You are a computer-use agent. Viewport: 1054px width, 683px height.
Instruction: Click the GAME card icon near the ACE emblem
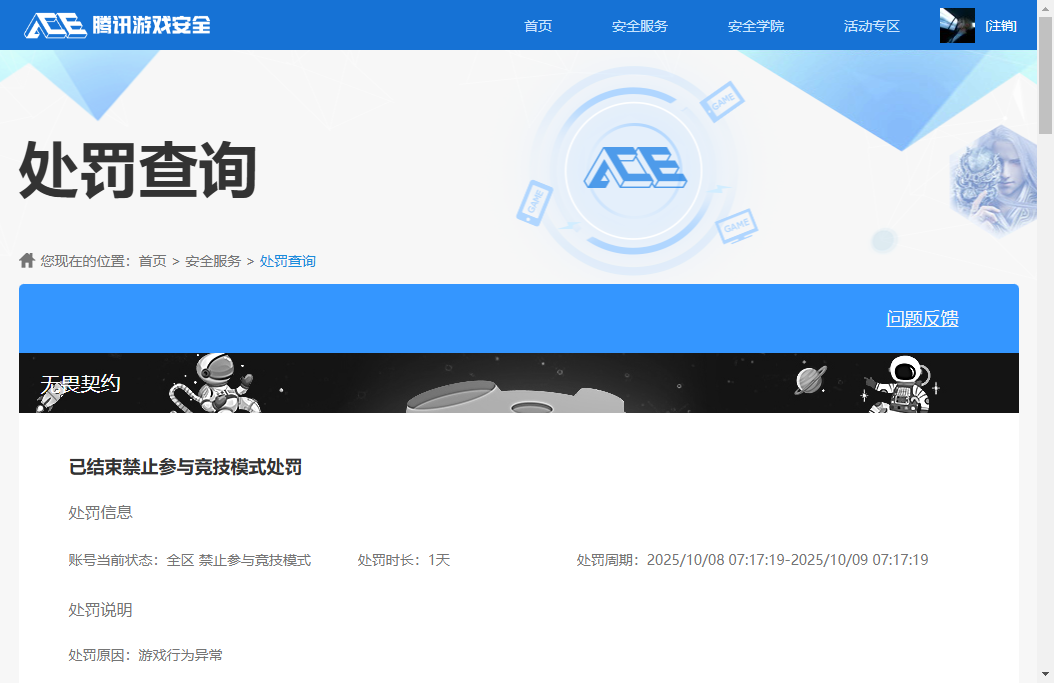point(724,100)
